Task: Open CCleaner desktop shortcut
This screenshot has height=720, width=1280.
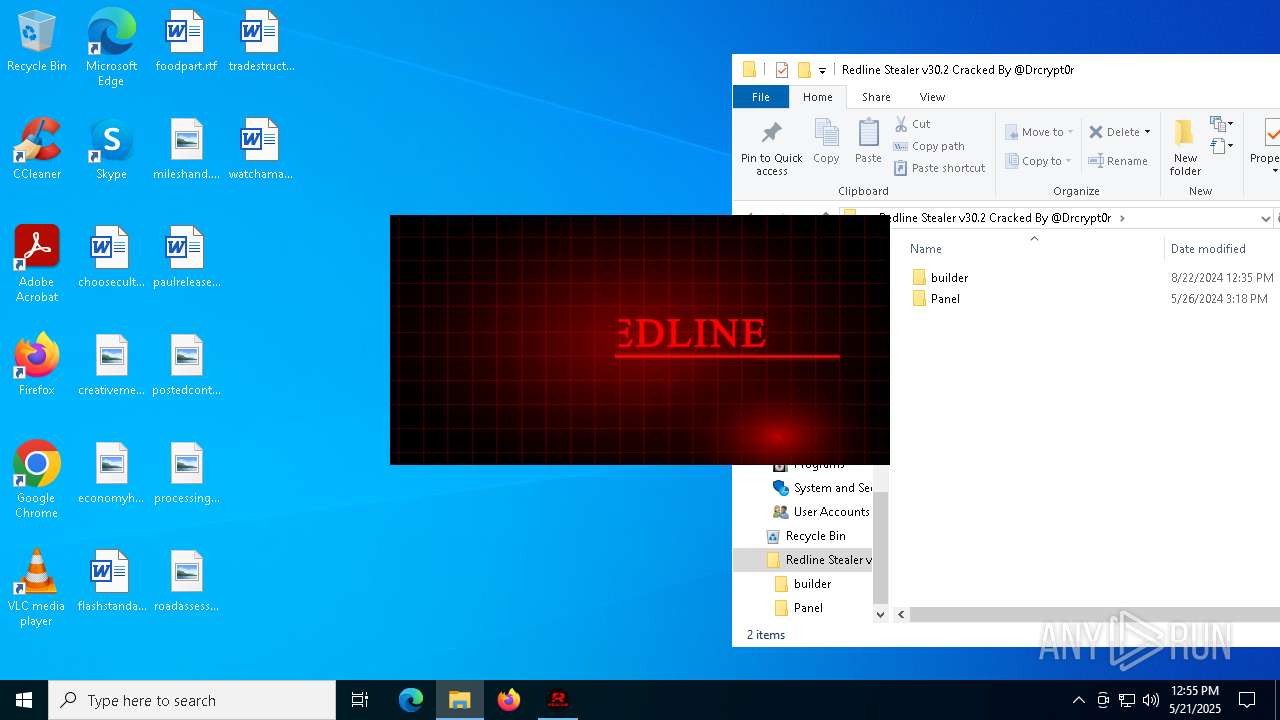Action: pyautogui.click(x=37, y=150)
